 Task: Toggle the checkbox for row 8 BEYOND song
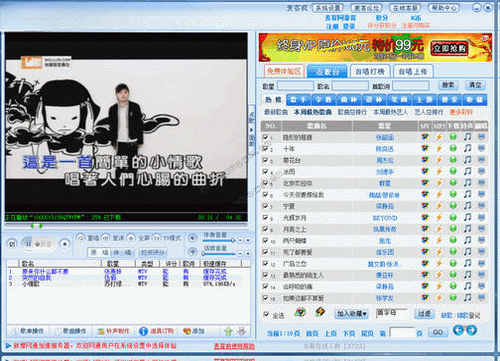click(266, 217)
